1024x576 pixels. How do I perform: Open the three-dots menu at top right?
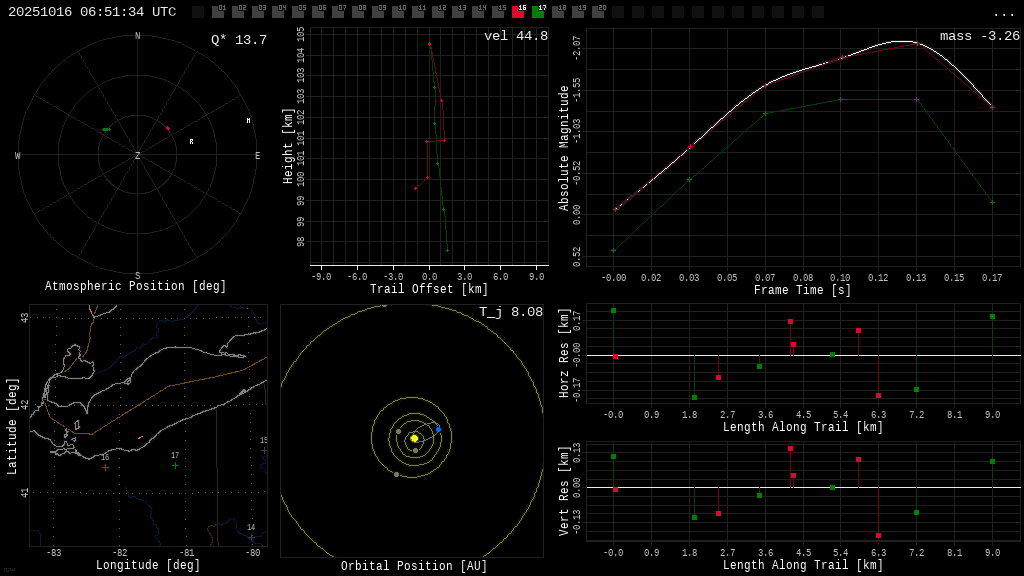click(1004, 13)
